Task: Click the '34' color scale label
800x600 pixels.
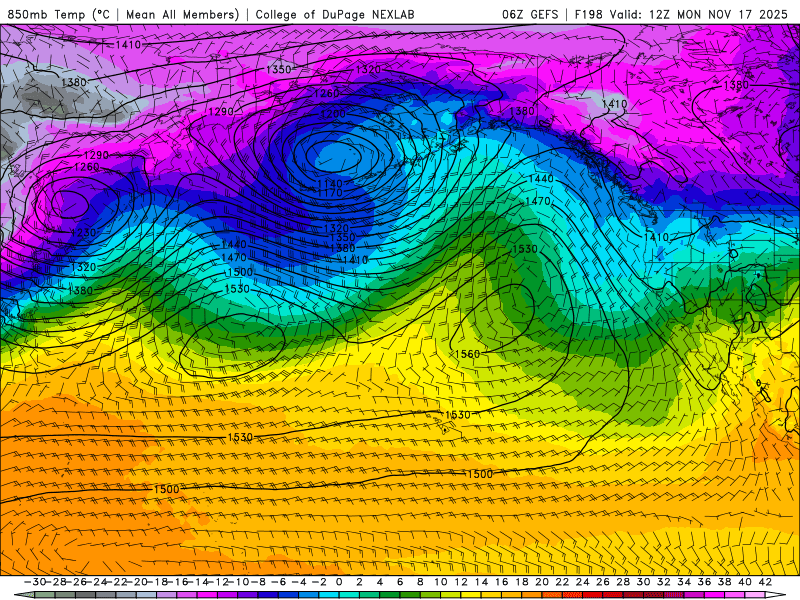Action: click(684, 582)
